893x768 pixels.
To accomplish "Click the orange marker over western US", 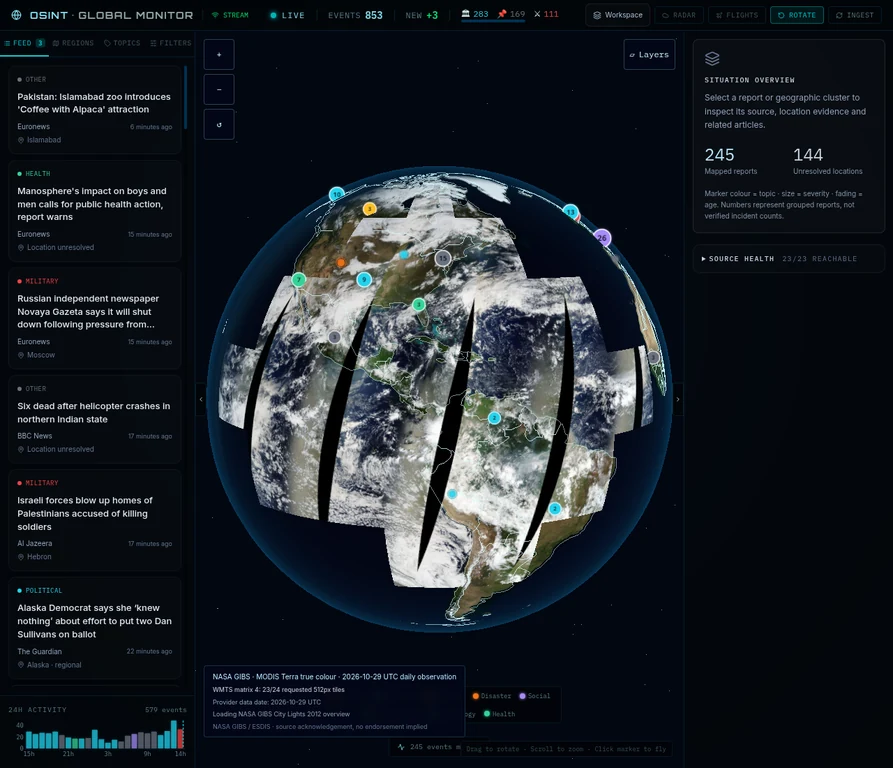I will pyautogui.click(x=341, y=262).
